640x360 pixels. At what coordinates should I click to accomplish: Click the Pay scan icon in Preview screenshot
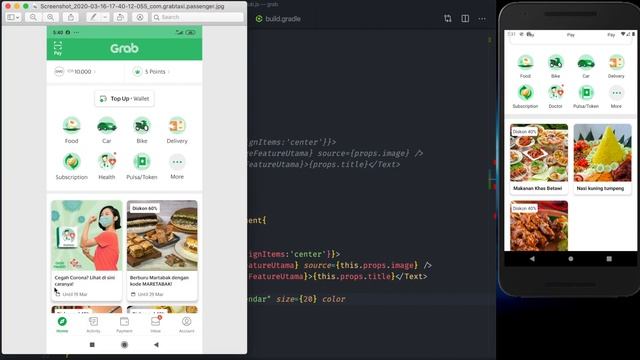(58, 48)
